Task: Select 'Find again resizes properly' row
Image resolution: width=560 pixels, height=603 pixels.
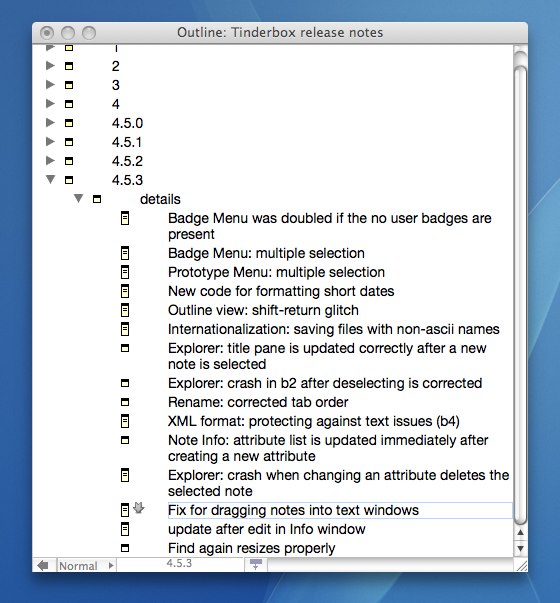Action: (x=252, y=548)
